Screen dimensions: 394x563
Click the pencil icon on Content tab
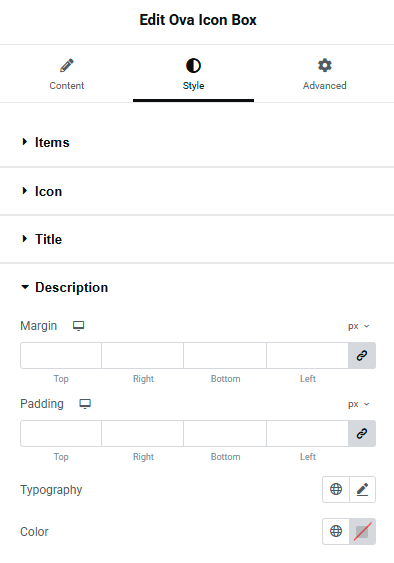click(x=67, y=66)
